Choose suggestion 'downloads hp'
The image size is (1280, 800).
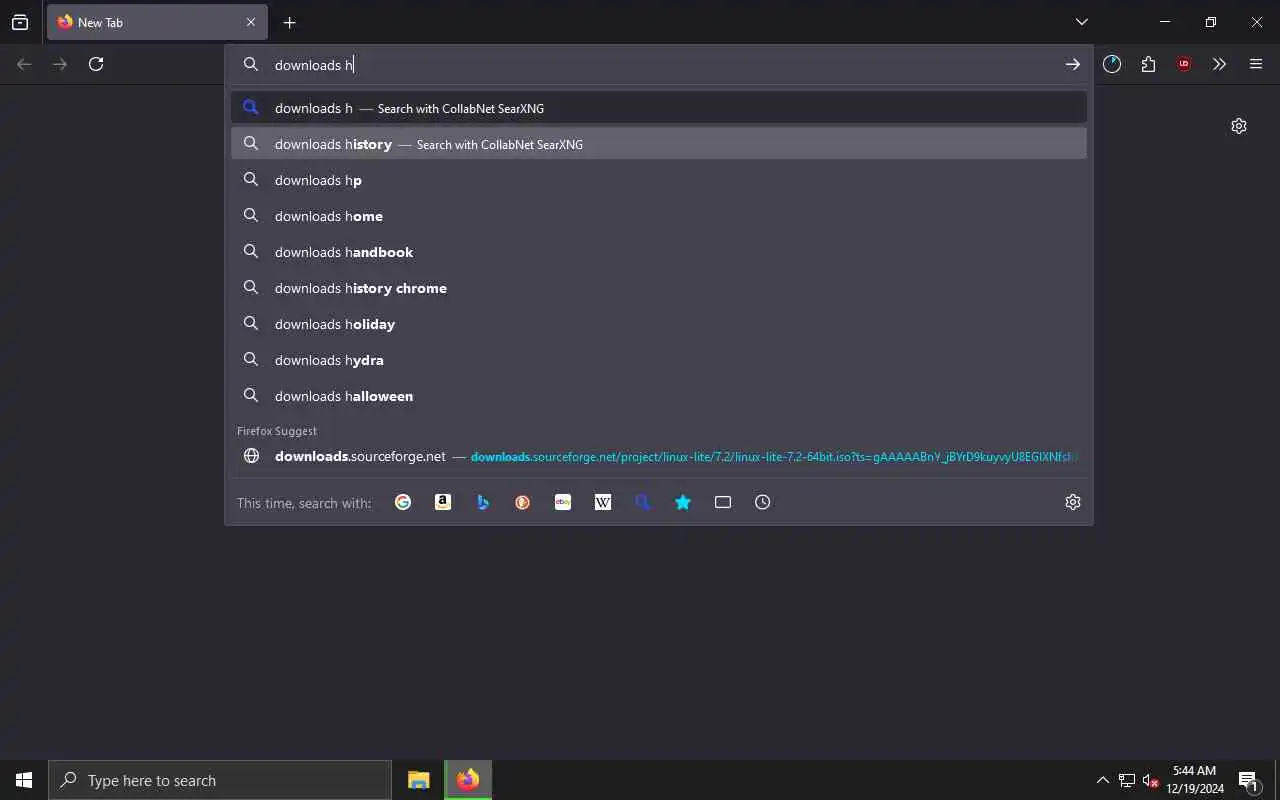659,180
